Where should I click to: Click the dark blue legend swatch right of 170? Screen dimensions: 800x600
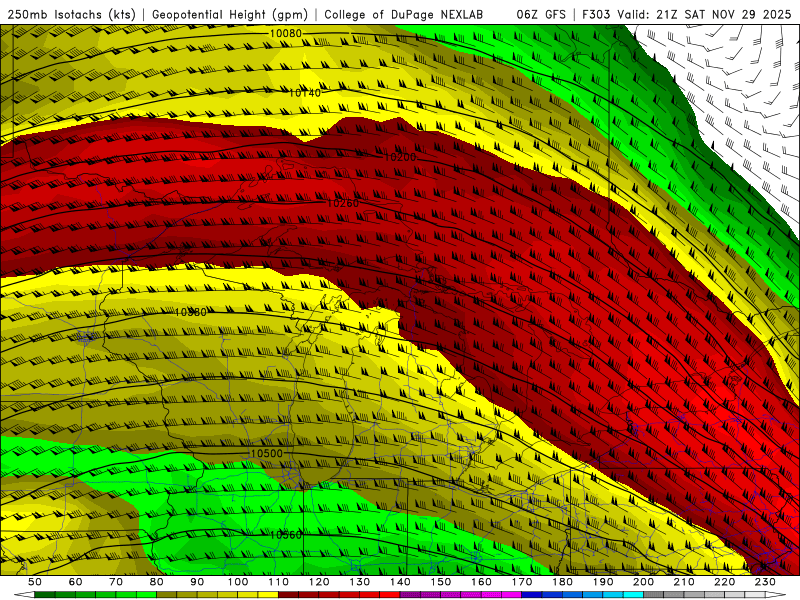click(x=532, y=595)
